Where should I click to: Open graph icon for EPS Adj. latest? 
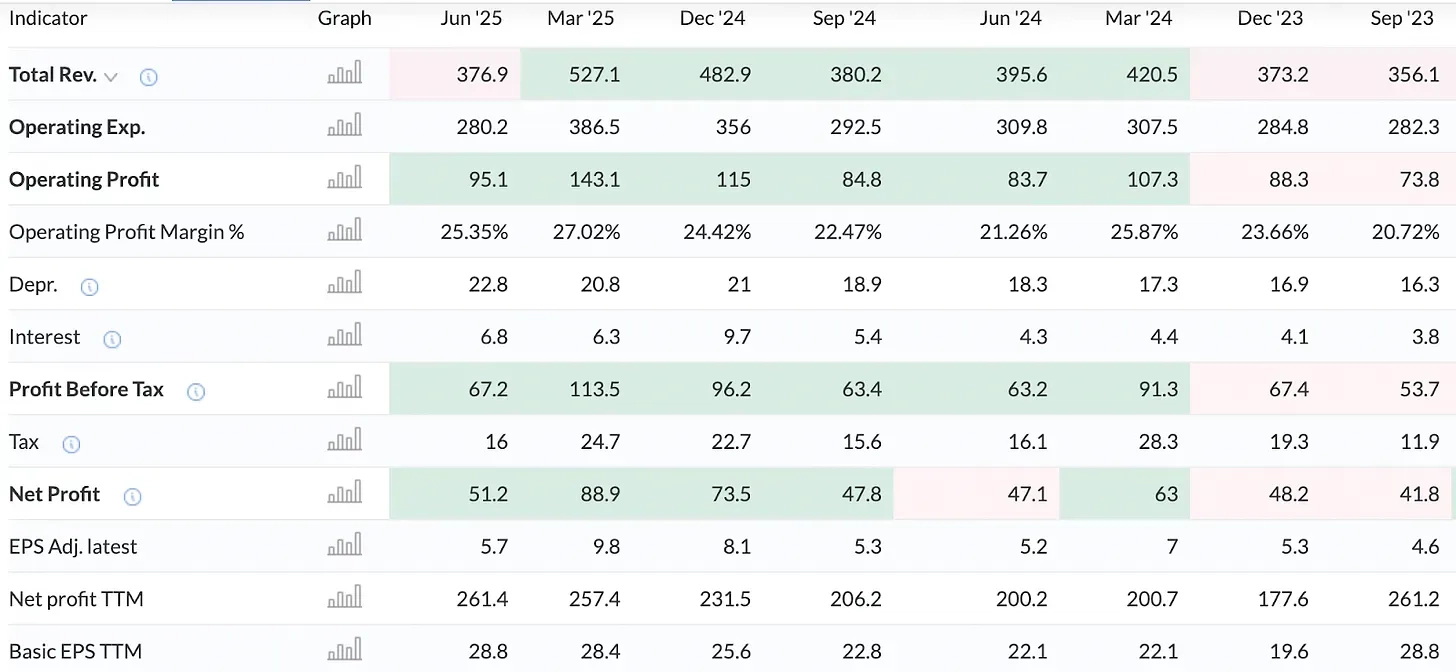(345, 546)
